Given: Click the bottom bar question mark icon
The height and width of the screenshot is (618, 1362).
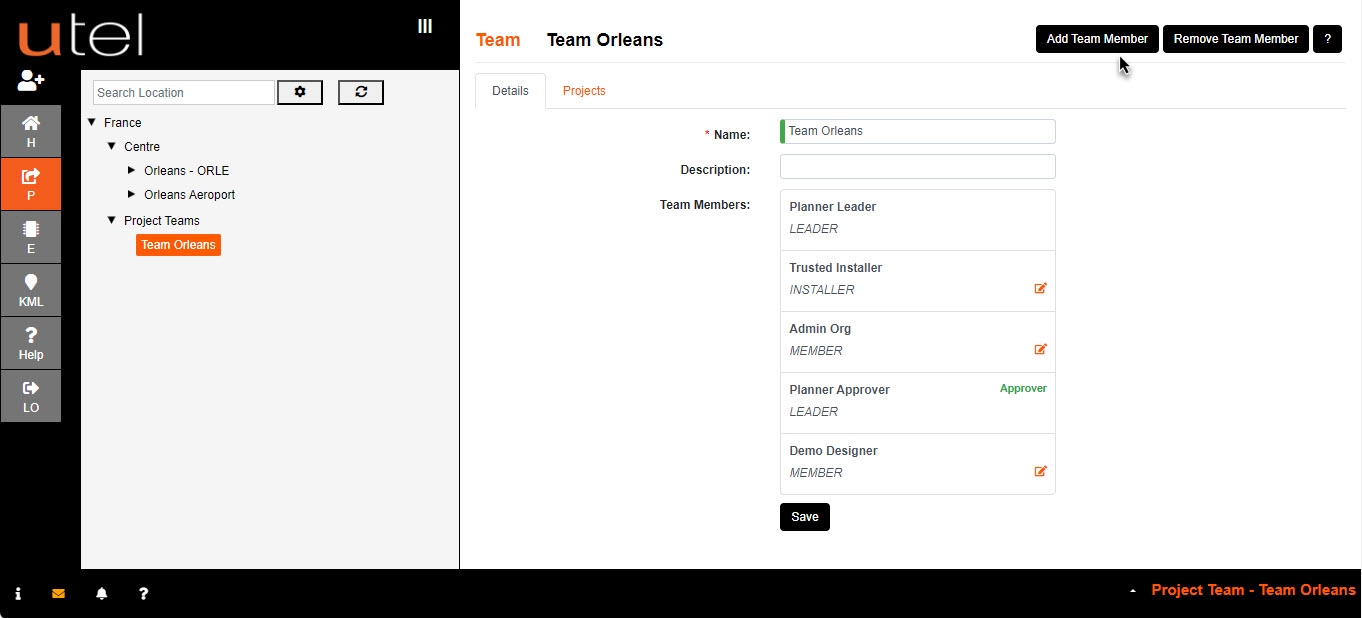Looking at the screenshot, I should [x=144, y=593].
